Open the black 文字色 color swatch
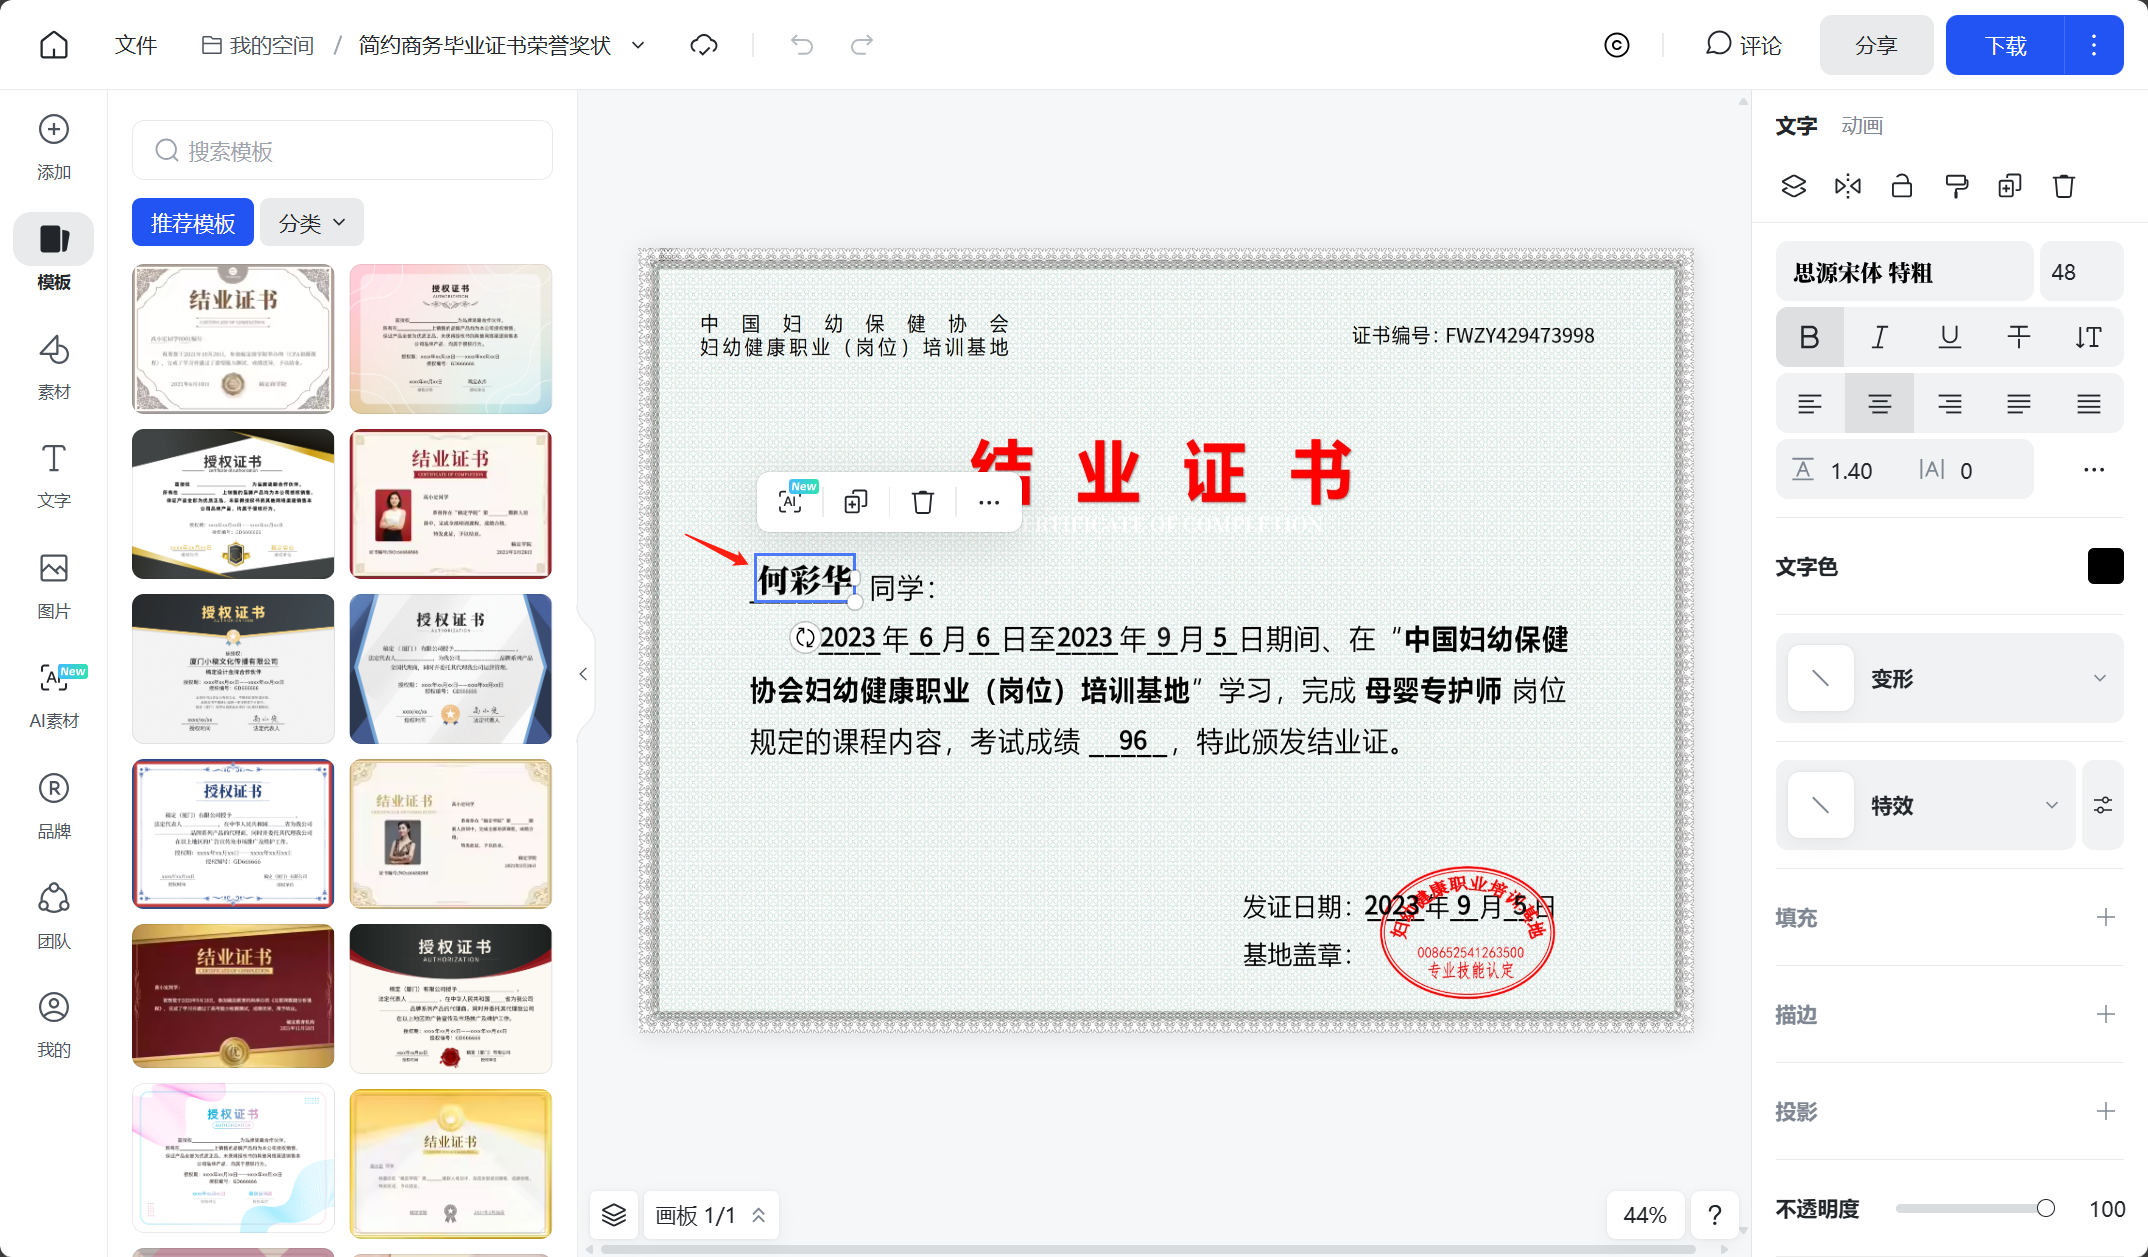2148x1257 pixels. point(2105,566)
